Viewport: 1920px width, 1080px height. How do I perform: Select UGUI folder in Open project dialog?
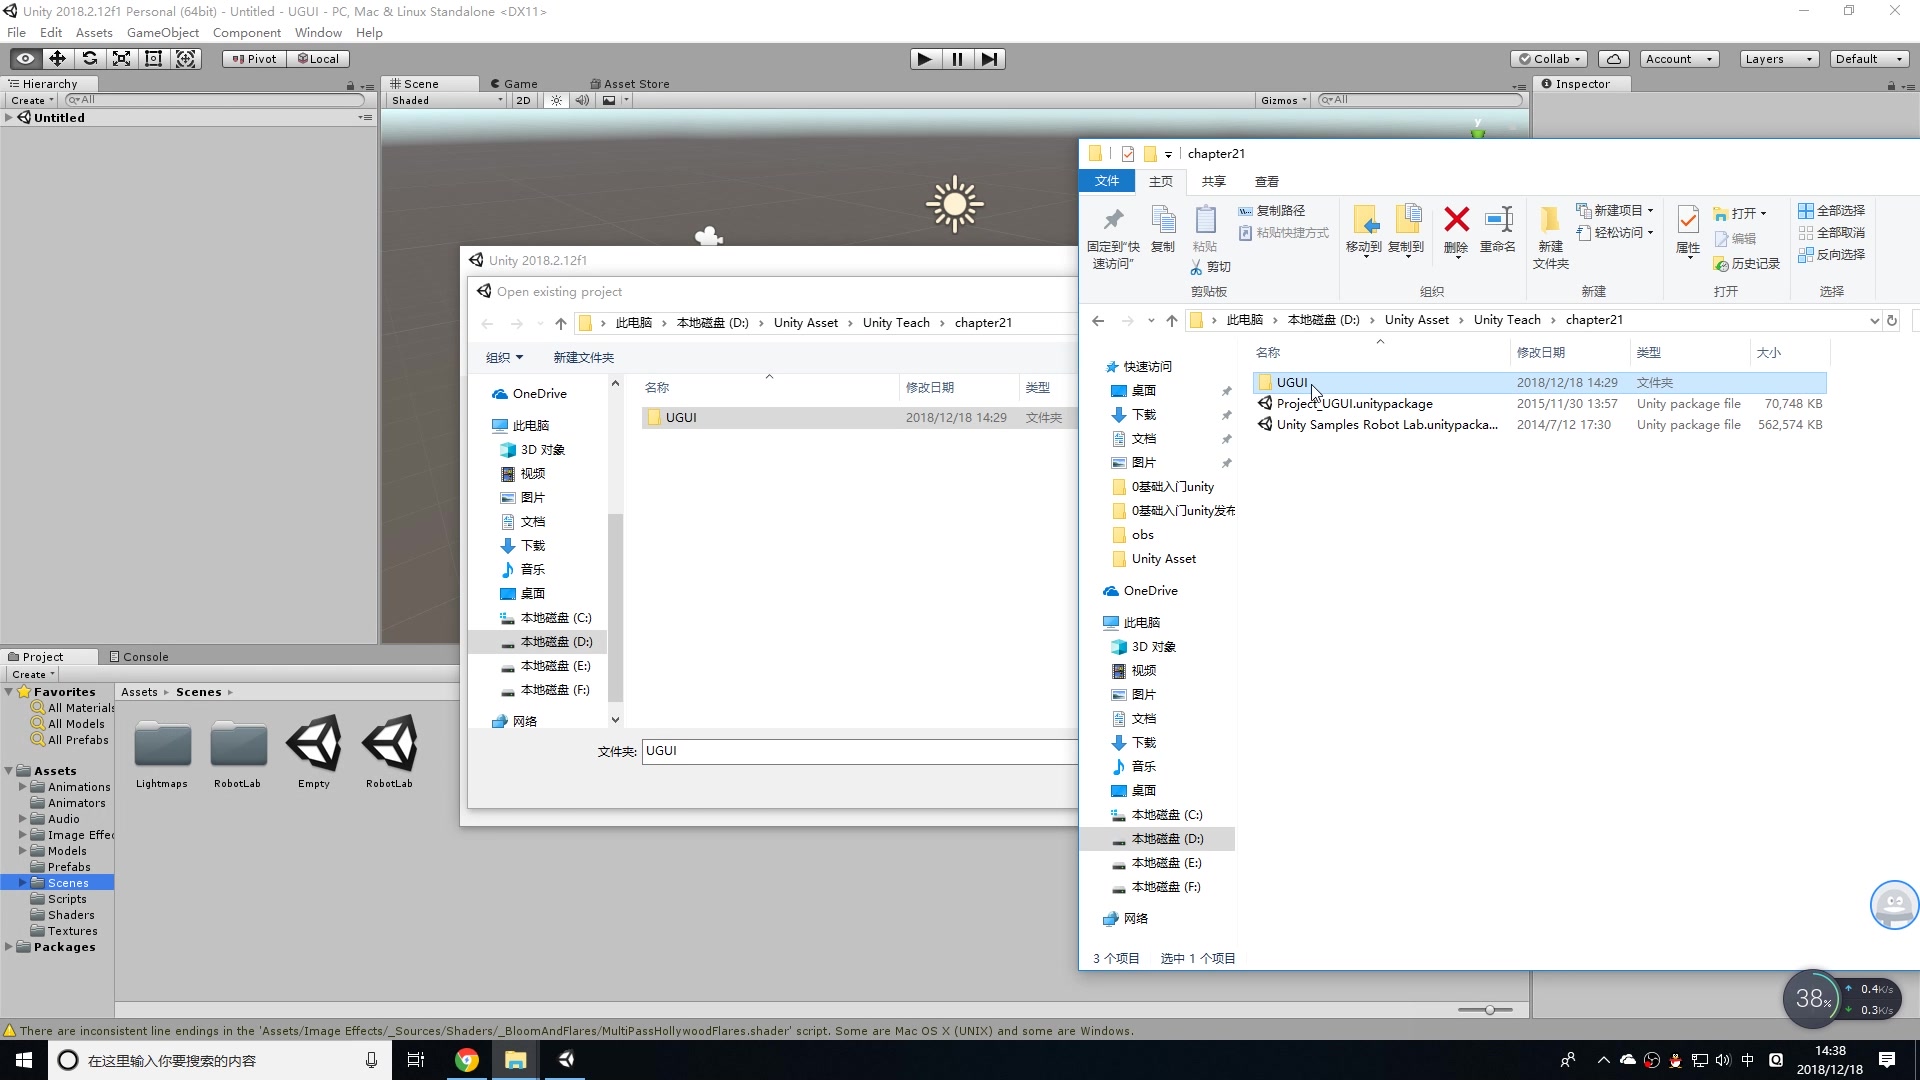[x=860, y=418]
